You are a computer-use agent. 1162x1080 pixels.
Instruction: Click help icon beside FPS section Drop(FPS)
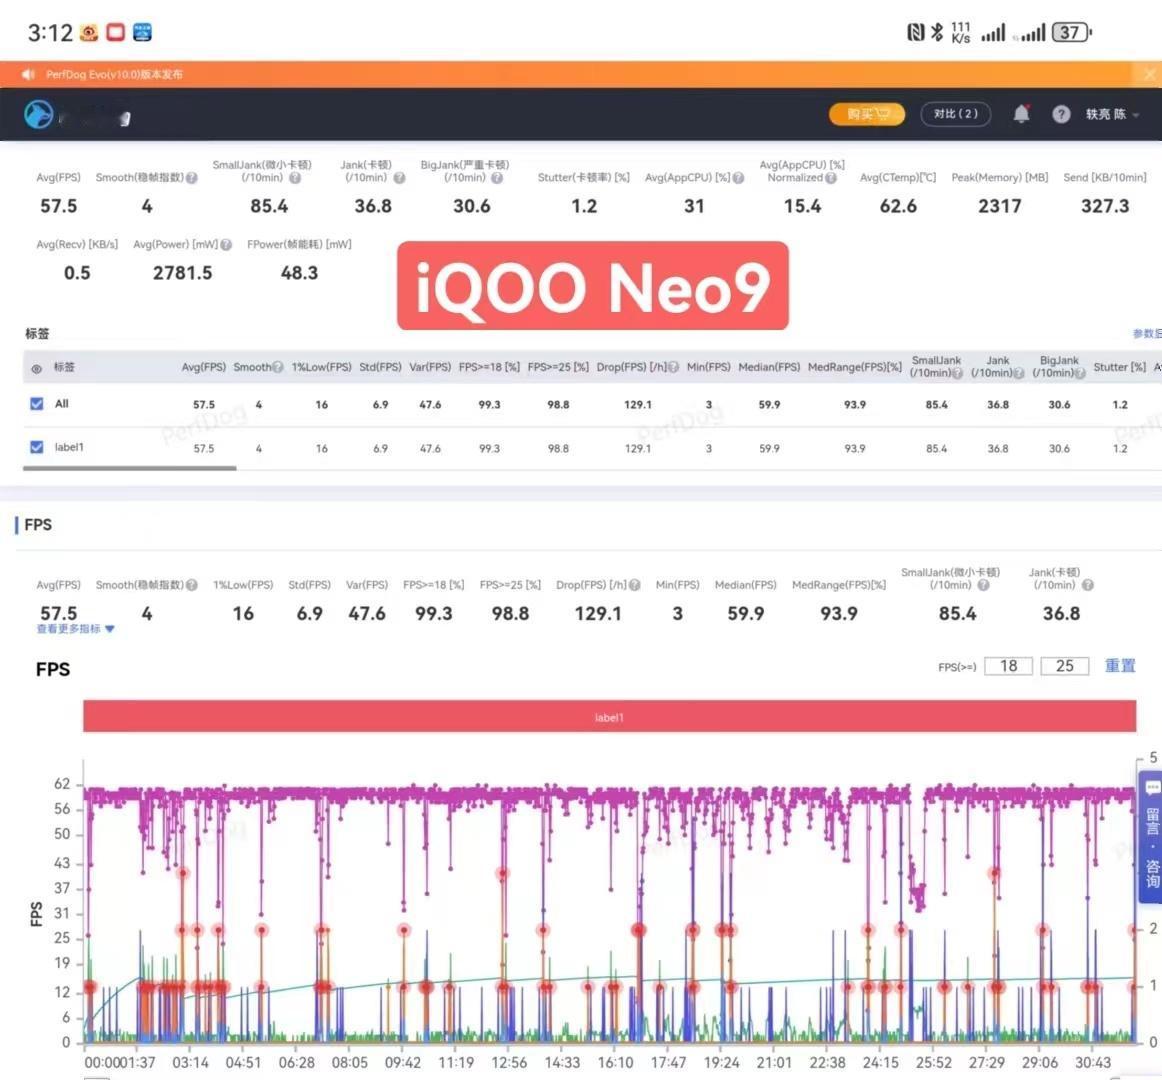(x=634, y=585)
